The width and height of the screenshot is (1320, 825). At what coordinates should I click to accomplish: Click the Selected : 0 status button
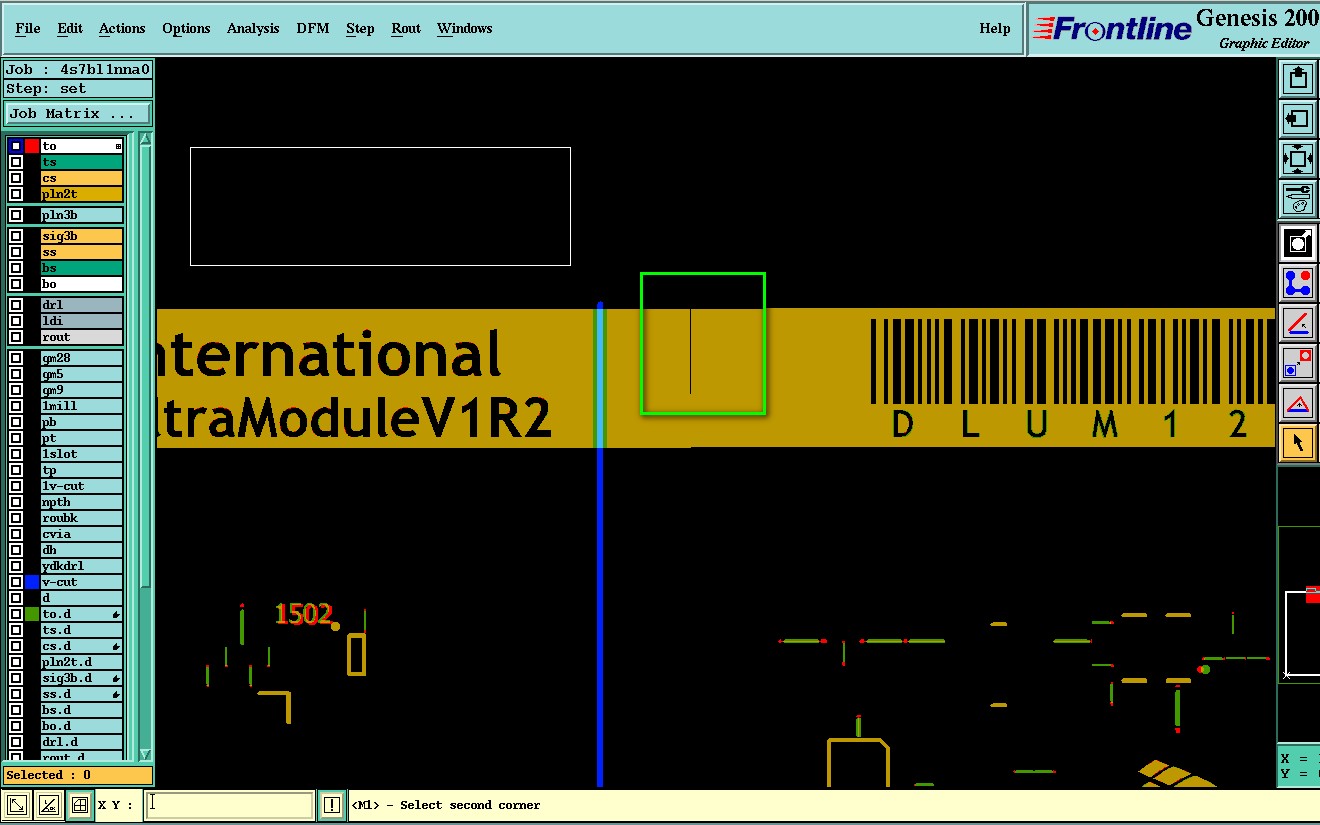[78, 775]
